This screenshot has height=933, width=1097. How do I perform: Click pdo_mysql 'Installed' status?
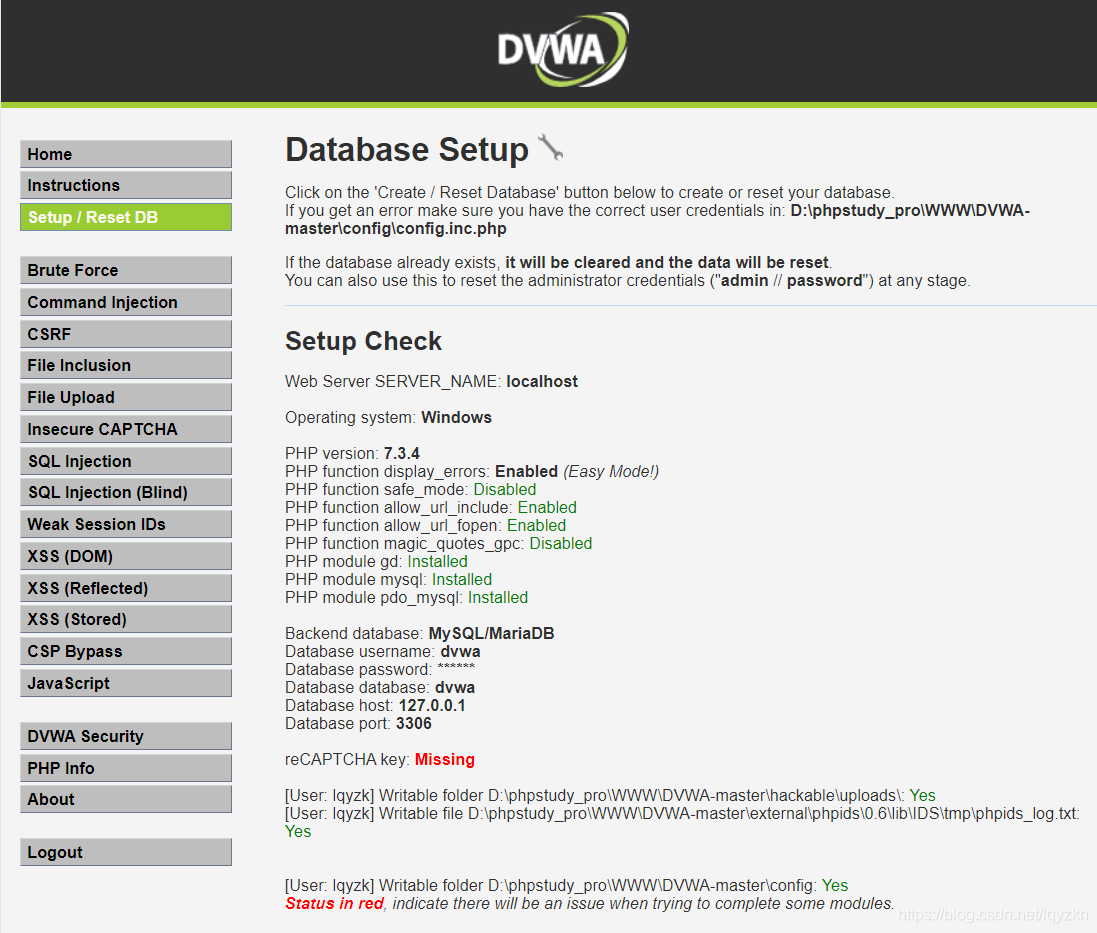click(x=498, y=597)
